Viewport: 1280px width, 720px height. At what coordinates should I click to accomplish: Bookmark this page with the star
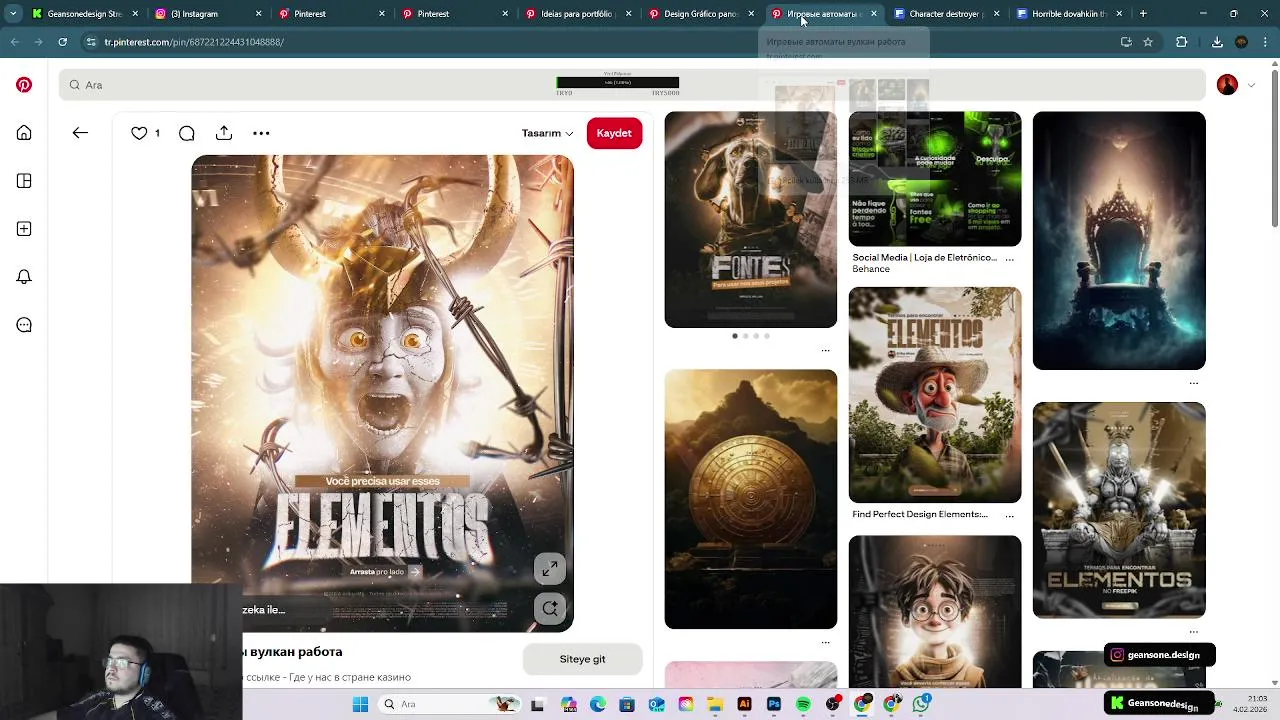point(1148,42)
